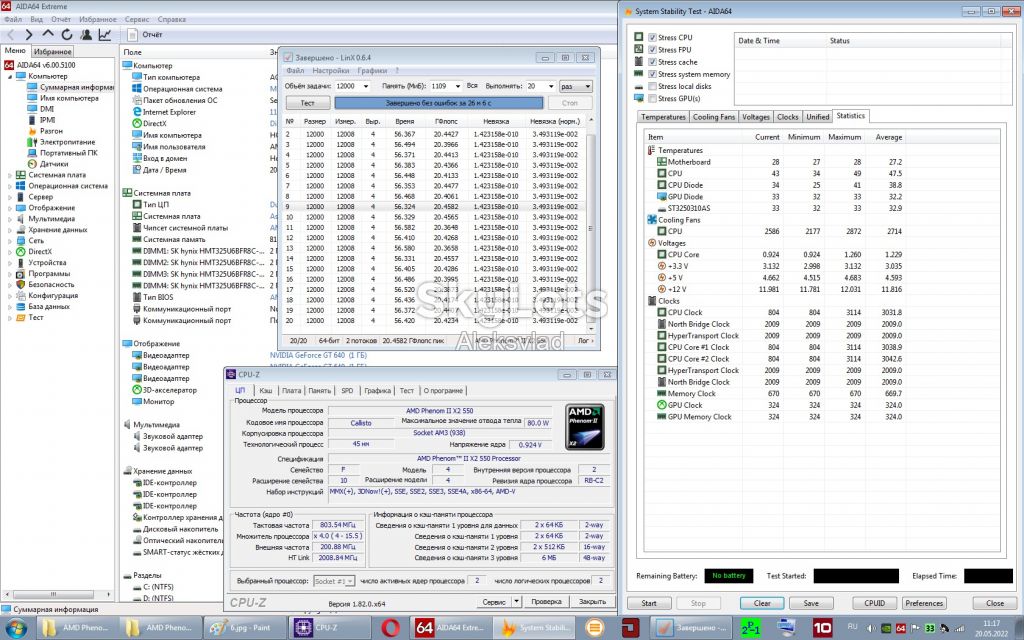Viewport: 1024px width, 640px height.
Task: Open the Настройки menu in LinX
Action: (330, 71)
